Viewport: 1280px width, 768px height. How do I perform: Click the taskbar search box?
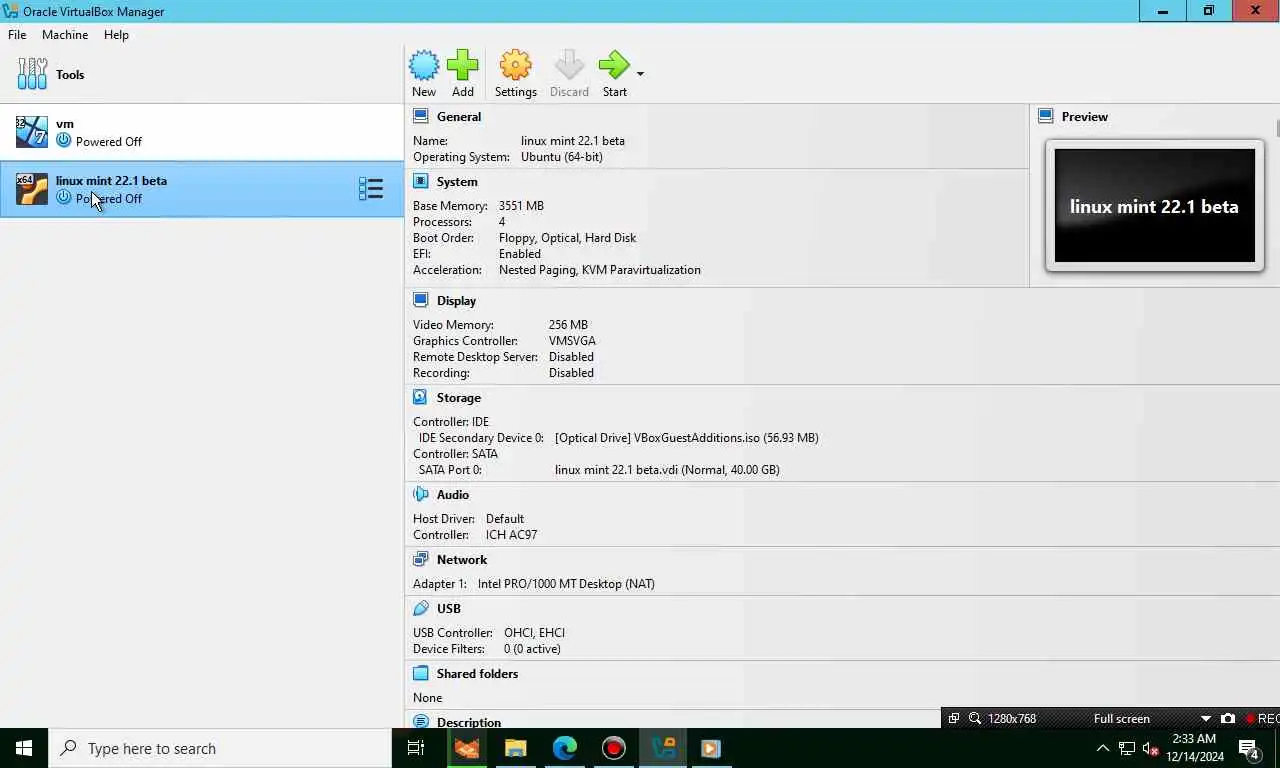tap(220, 748)
